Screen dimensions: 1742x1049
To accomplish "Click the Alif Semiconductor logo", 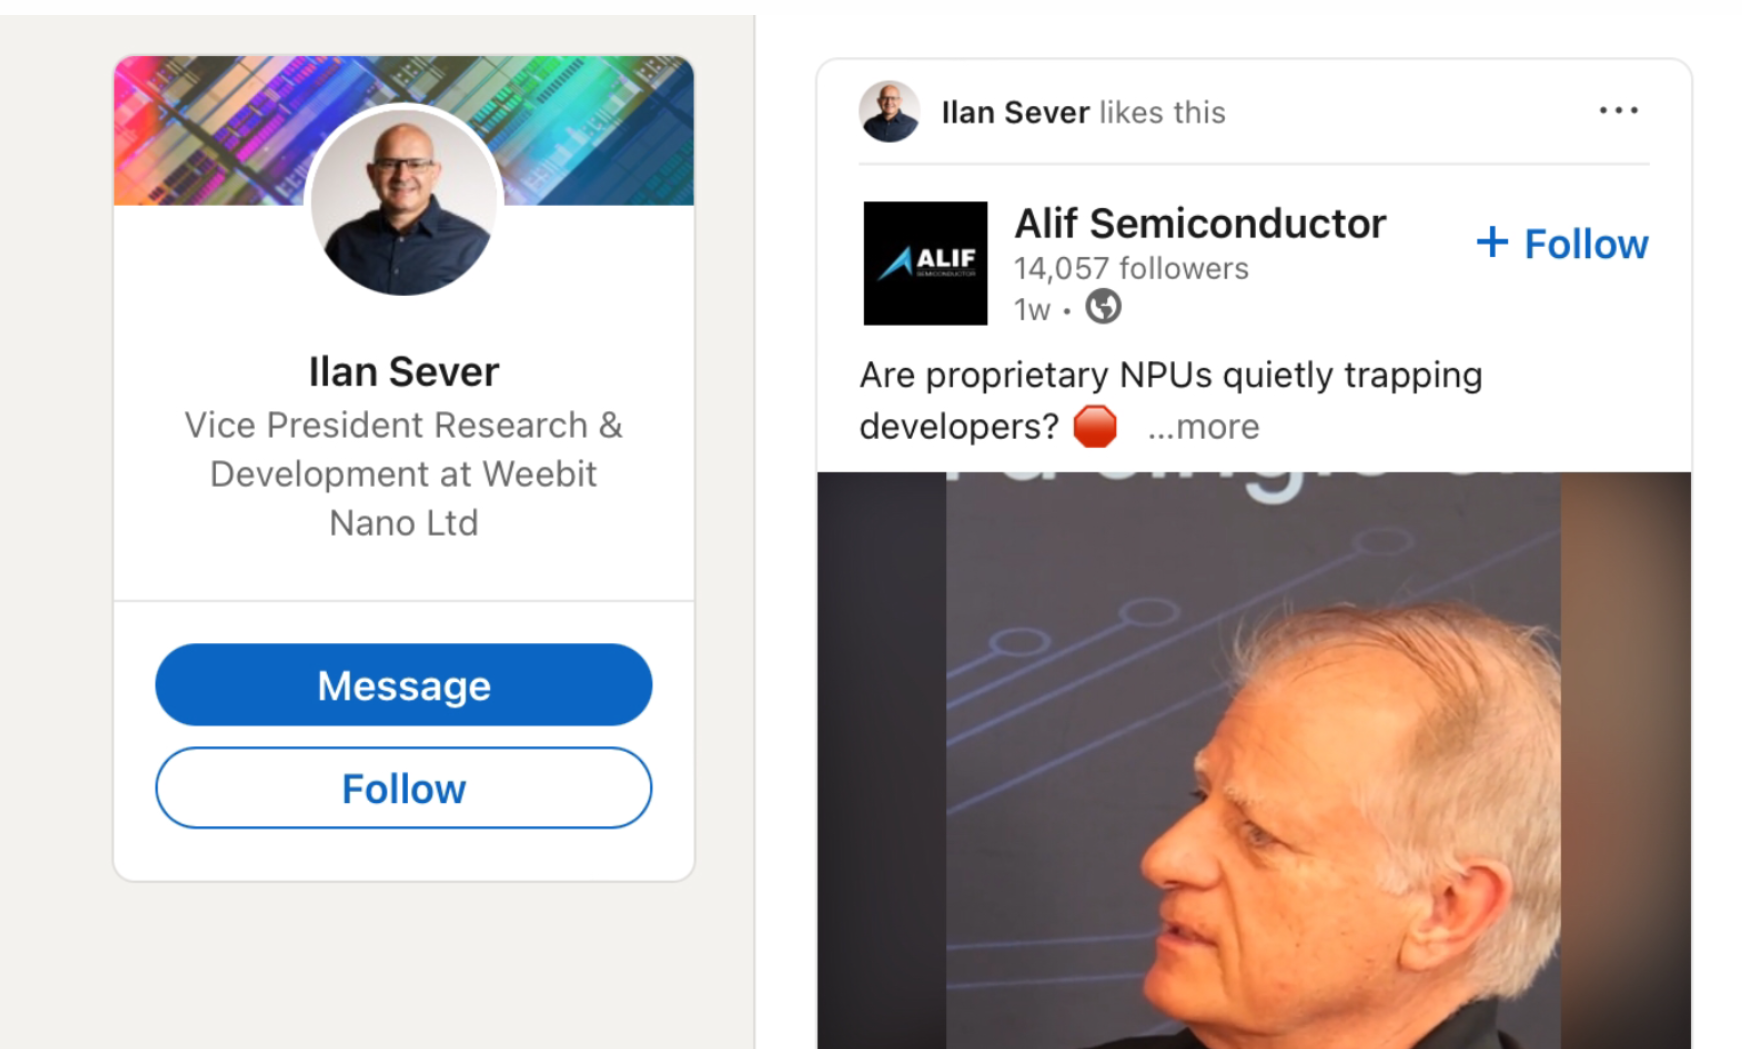I will pos(925,263).
